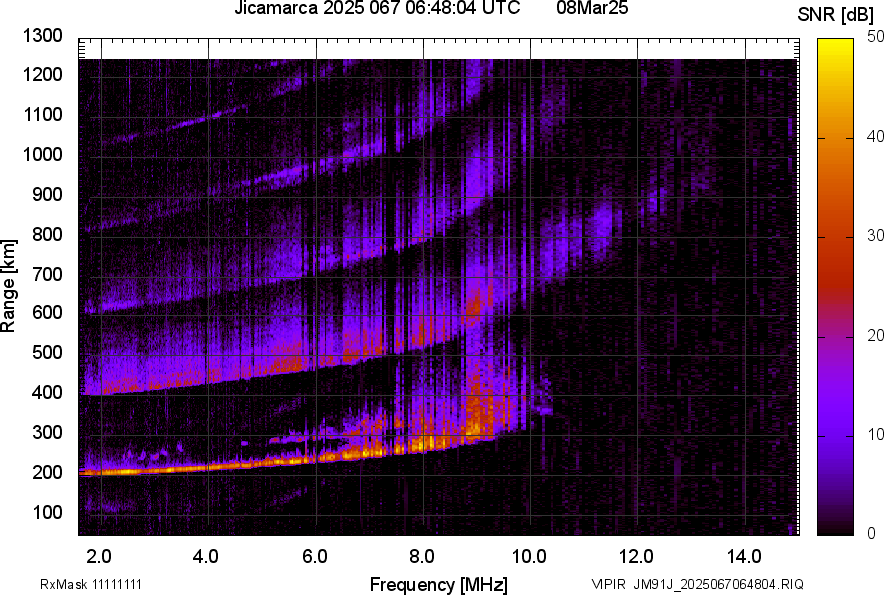Viewport: 884px width, 595px height.
Task: Click the range tick label '200'
Action: click(x=47, y=472)
